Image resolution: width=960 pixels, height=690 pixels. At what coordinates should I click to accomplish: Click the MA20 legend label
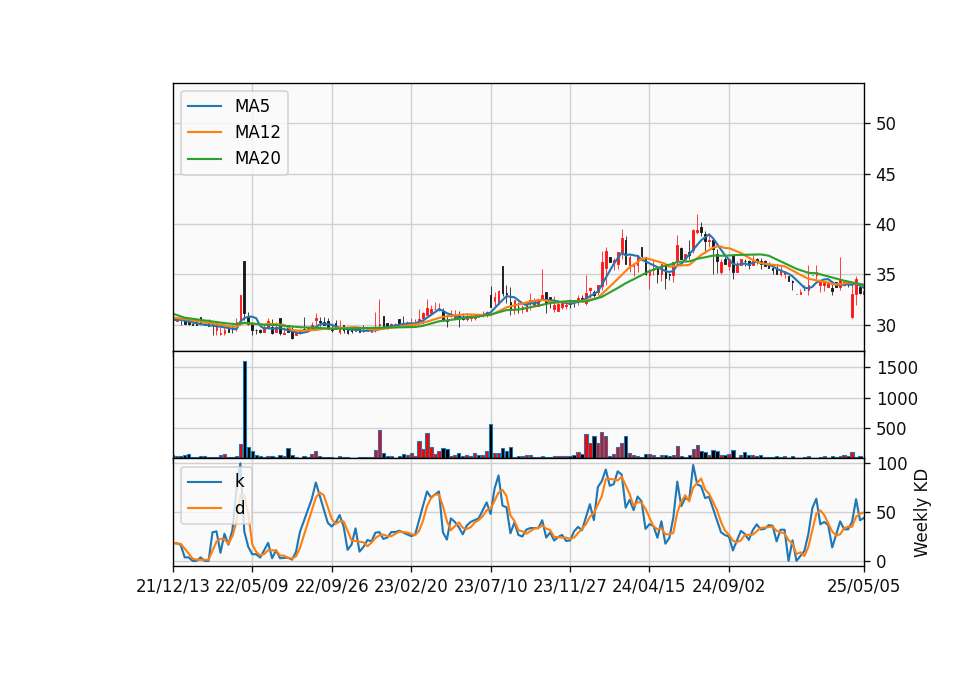[x=257, y=159]
